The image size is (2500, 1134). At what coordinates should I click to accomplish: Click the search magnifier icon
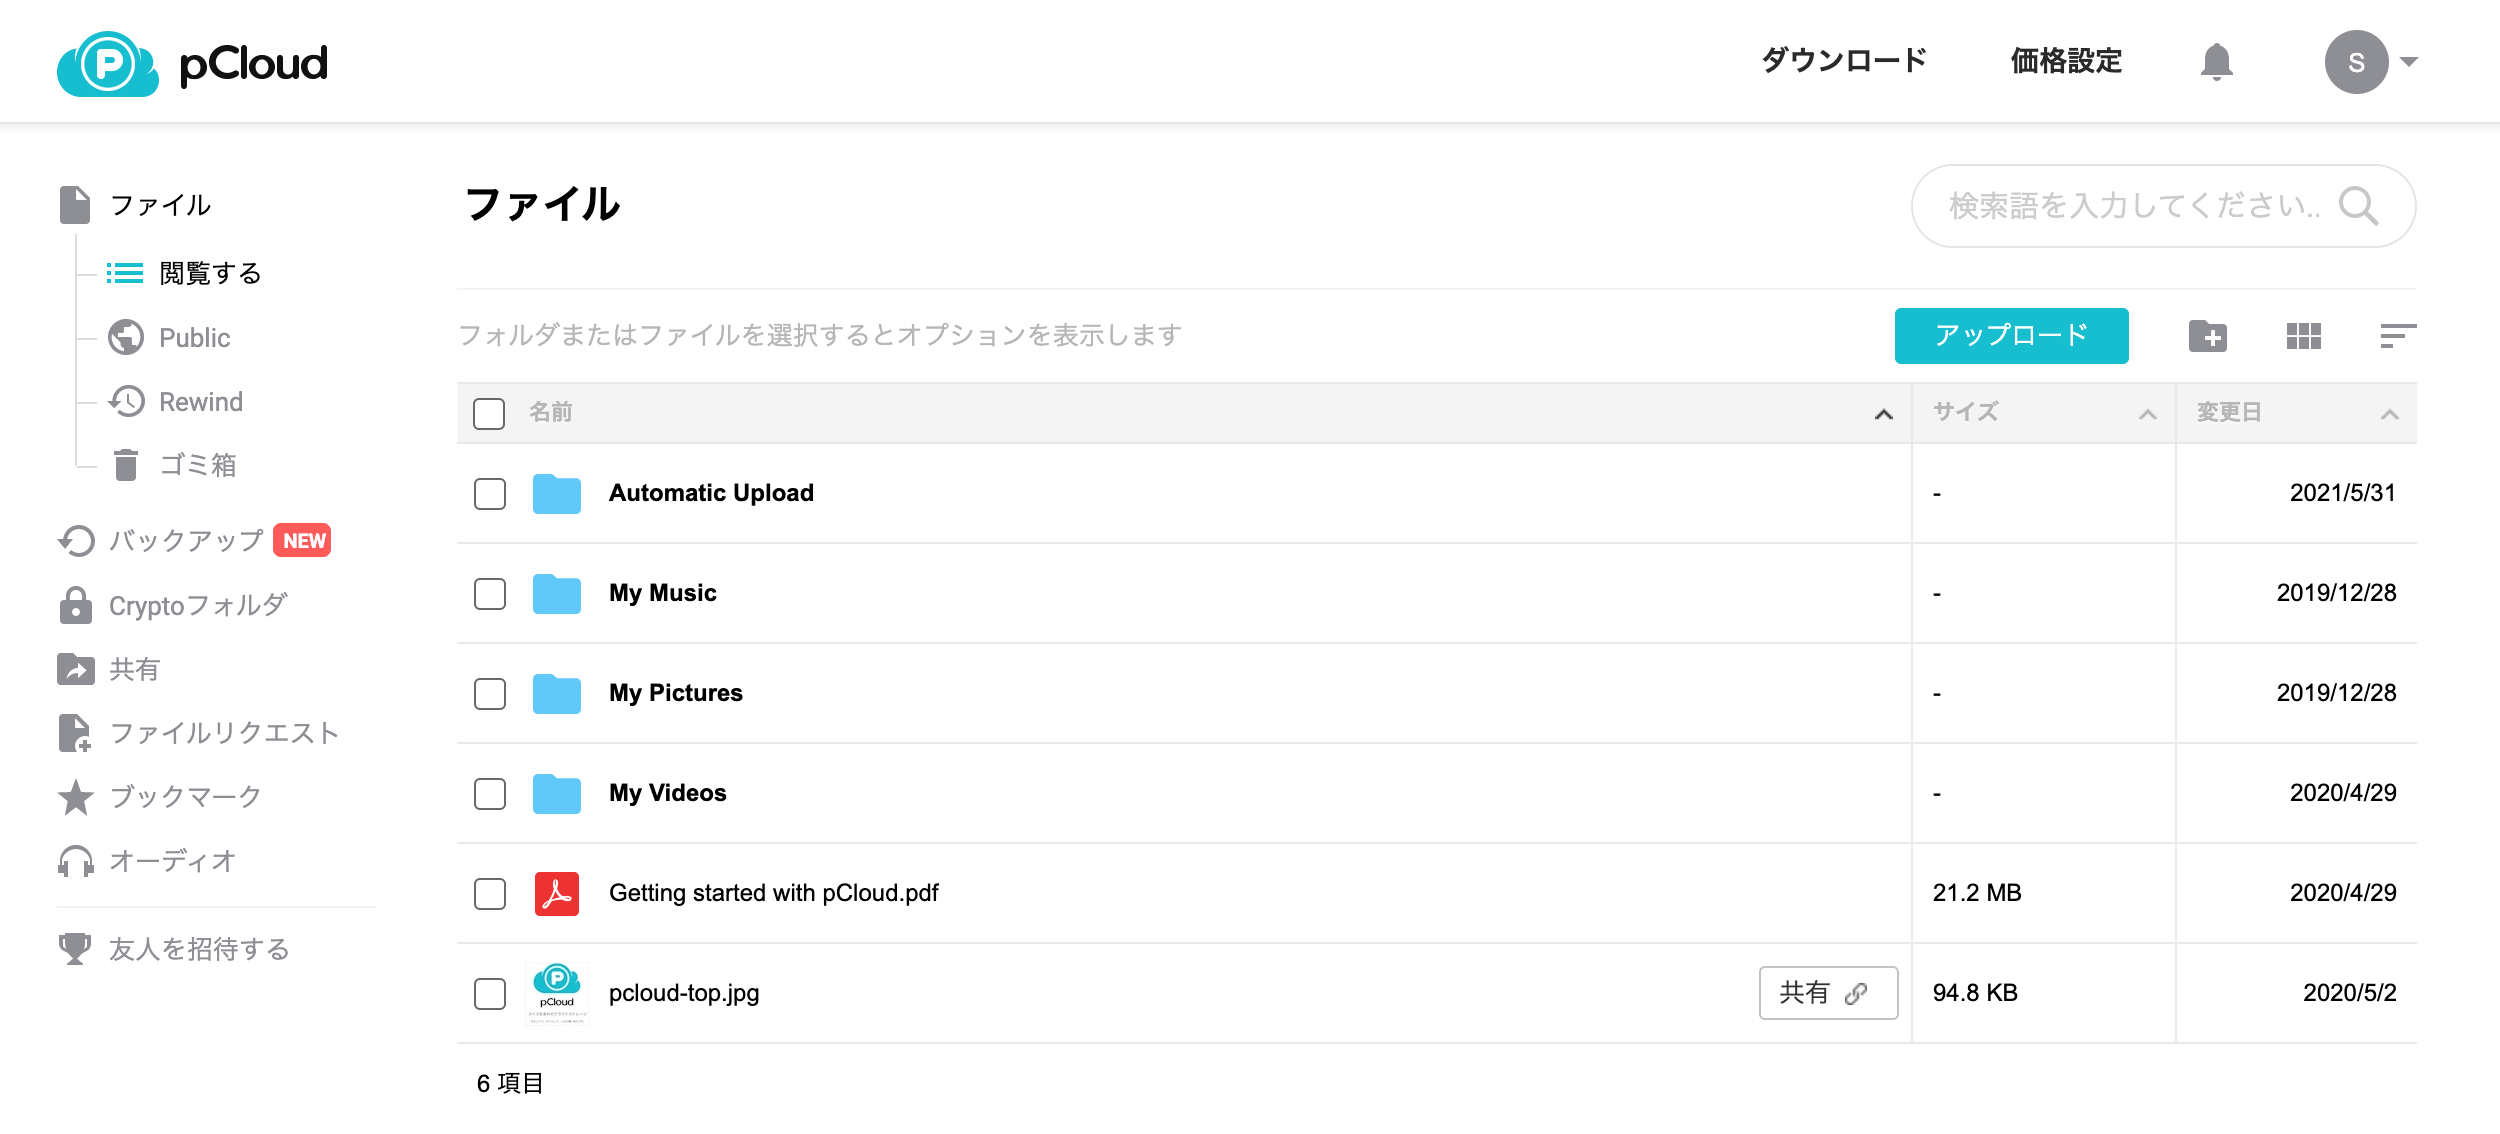point(2358,206)
